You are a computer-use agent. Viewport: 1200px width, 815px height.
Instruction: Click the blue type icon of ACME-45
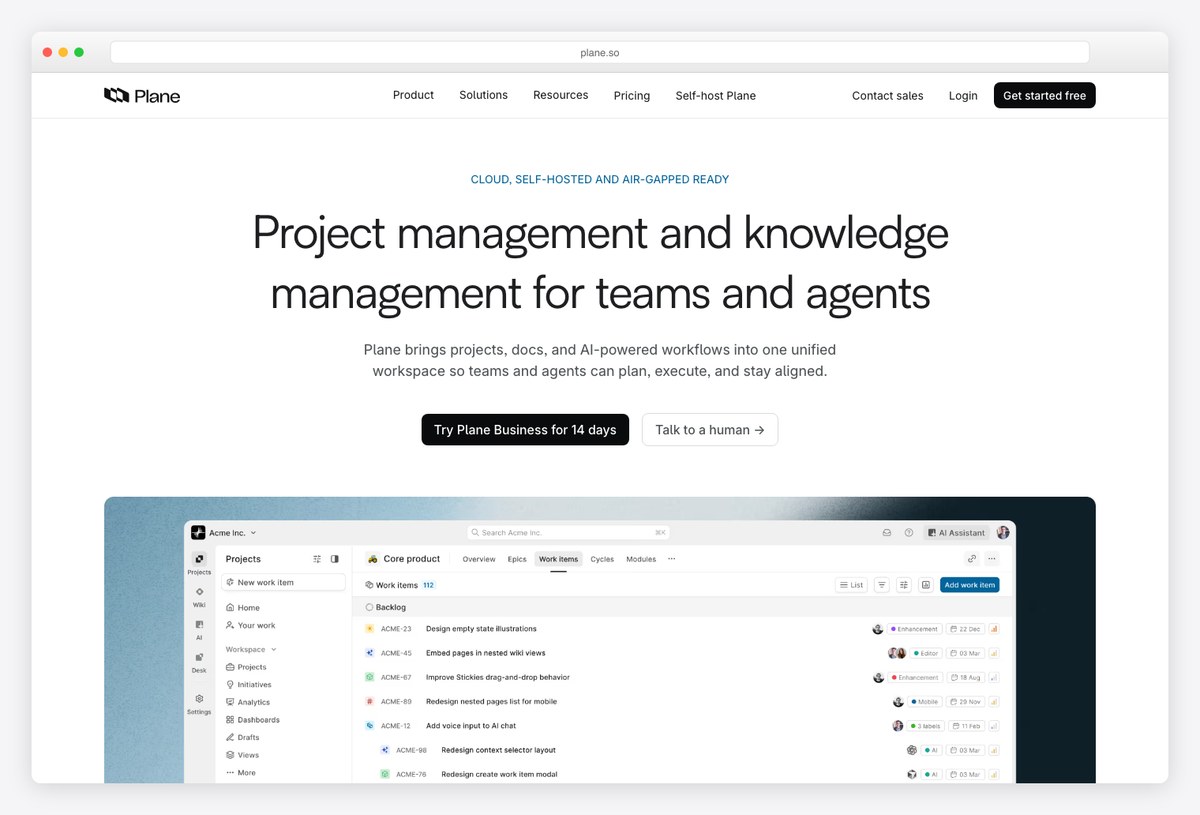pyautogui.click(x=369, y=653)
